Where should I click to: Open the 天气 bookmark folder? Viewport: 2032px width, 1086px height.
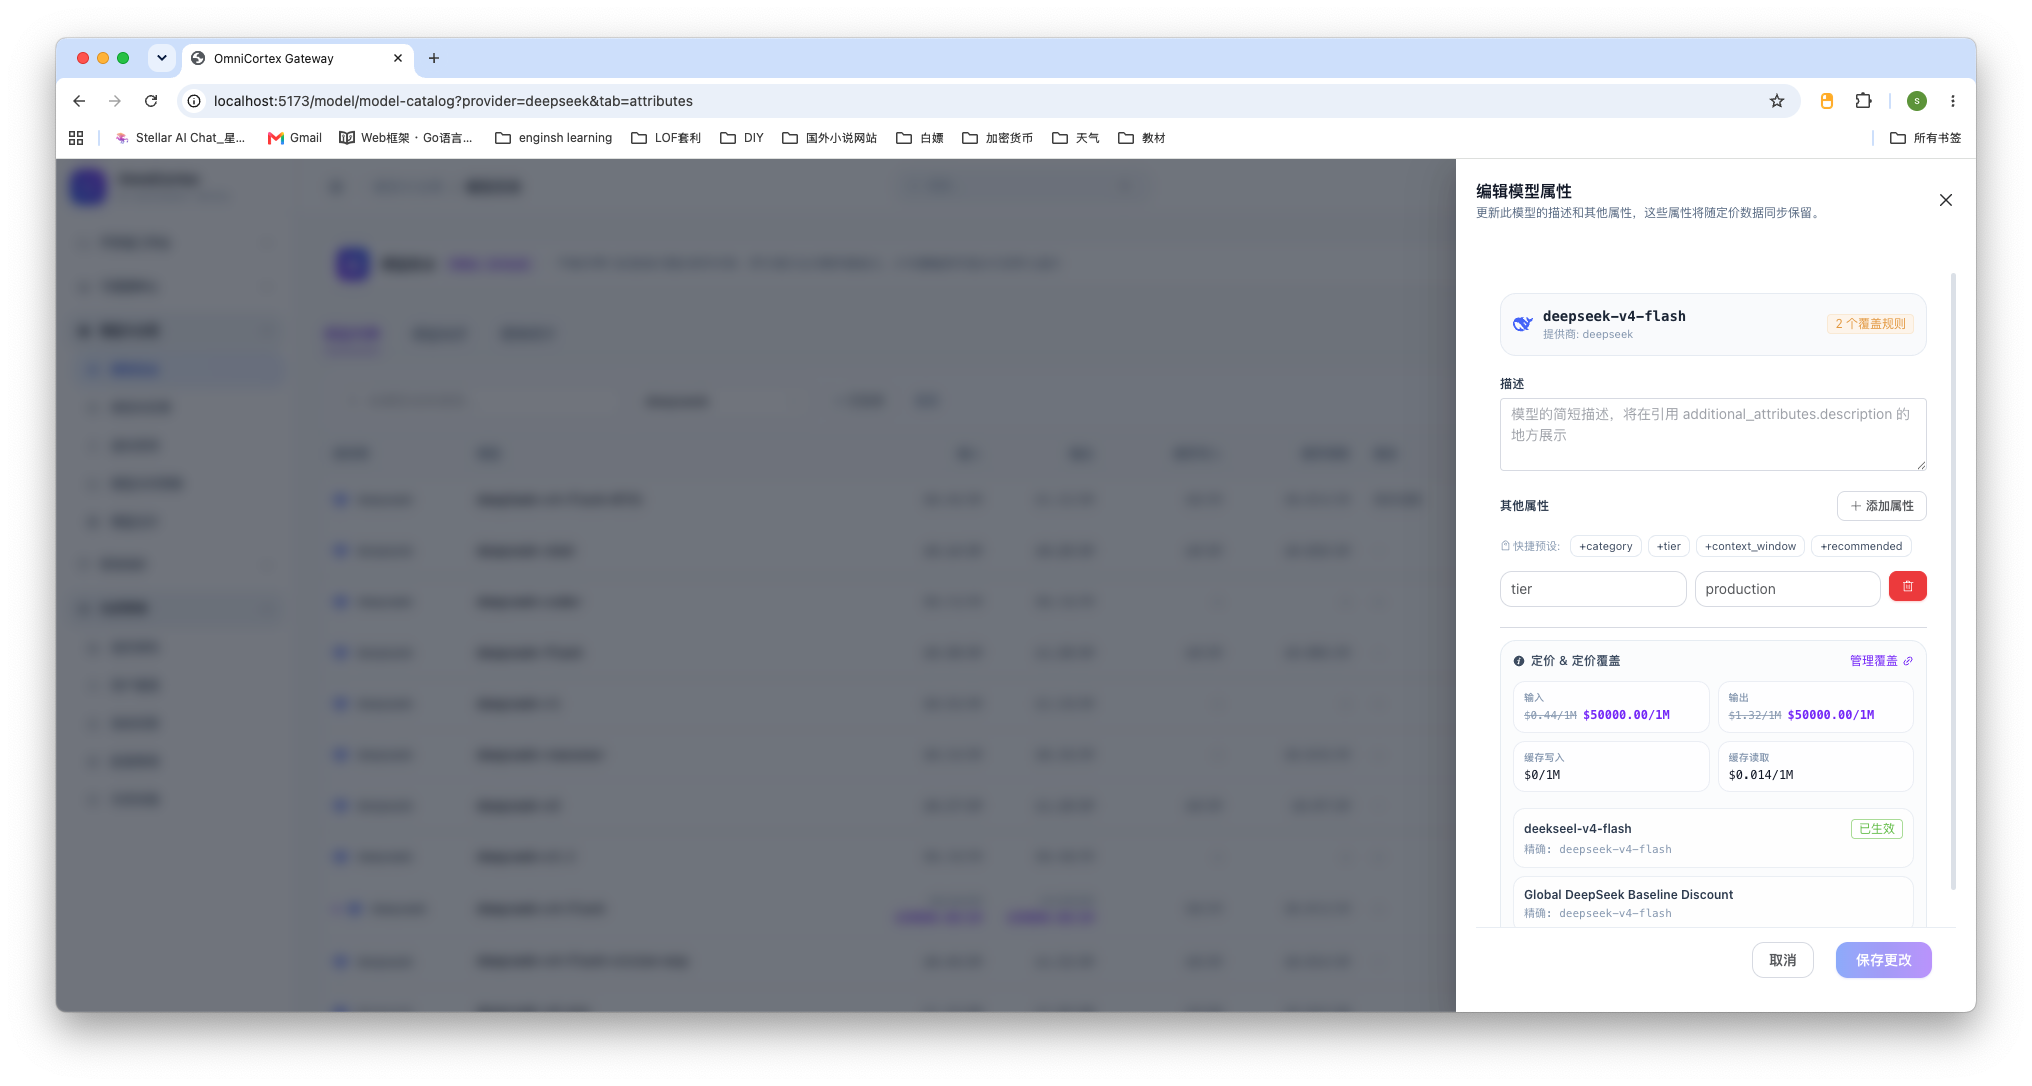pyautogui.click(x=1075, y=138)
